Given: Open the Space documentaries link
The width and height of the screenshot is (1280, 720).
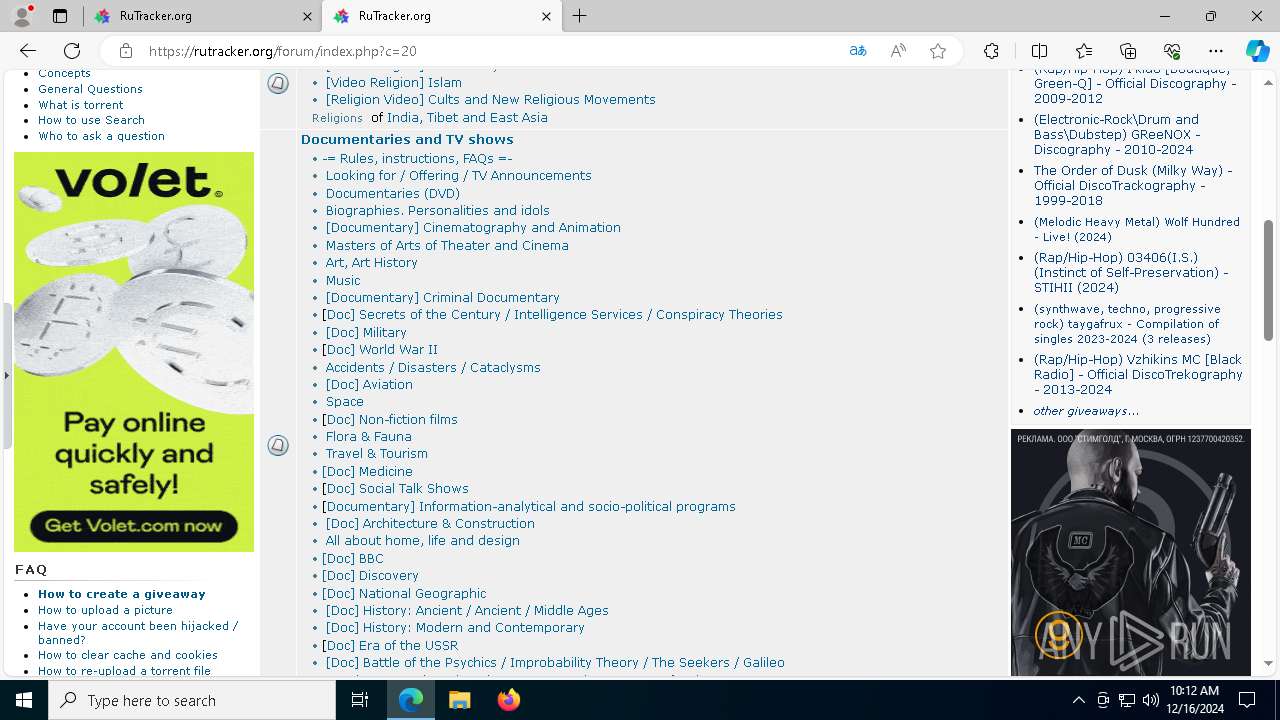Looking at the screenshot, I should point(345,402).
